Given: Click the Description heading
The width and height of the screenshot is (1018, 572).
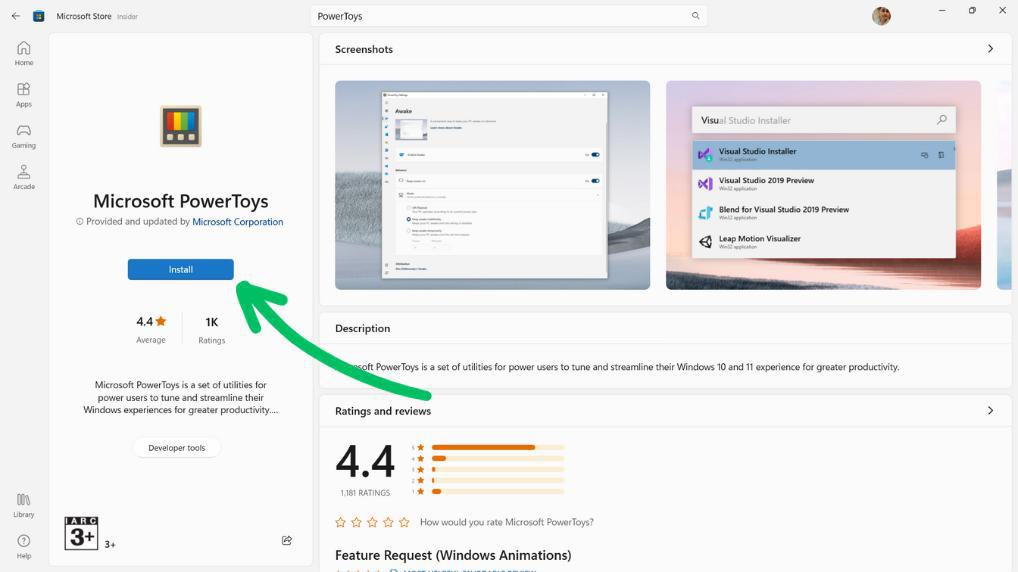Looking at the screenshot, I should pos(362,329).
